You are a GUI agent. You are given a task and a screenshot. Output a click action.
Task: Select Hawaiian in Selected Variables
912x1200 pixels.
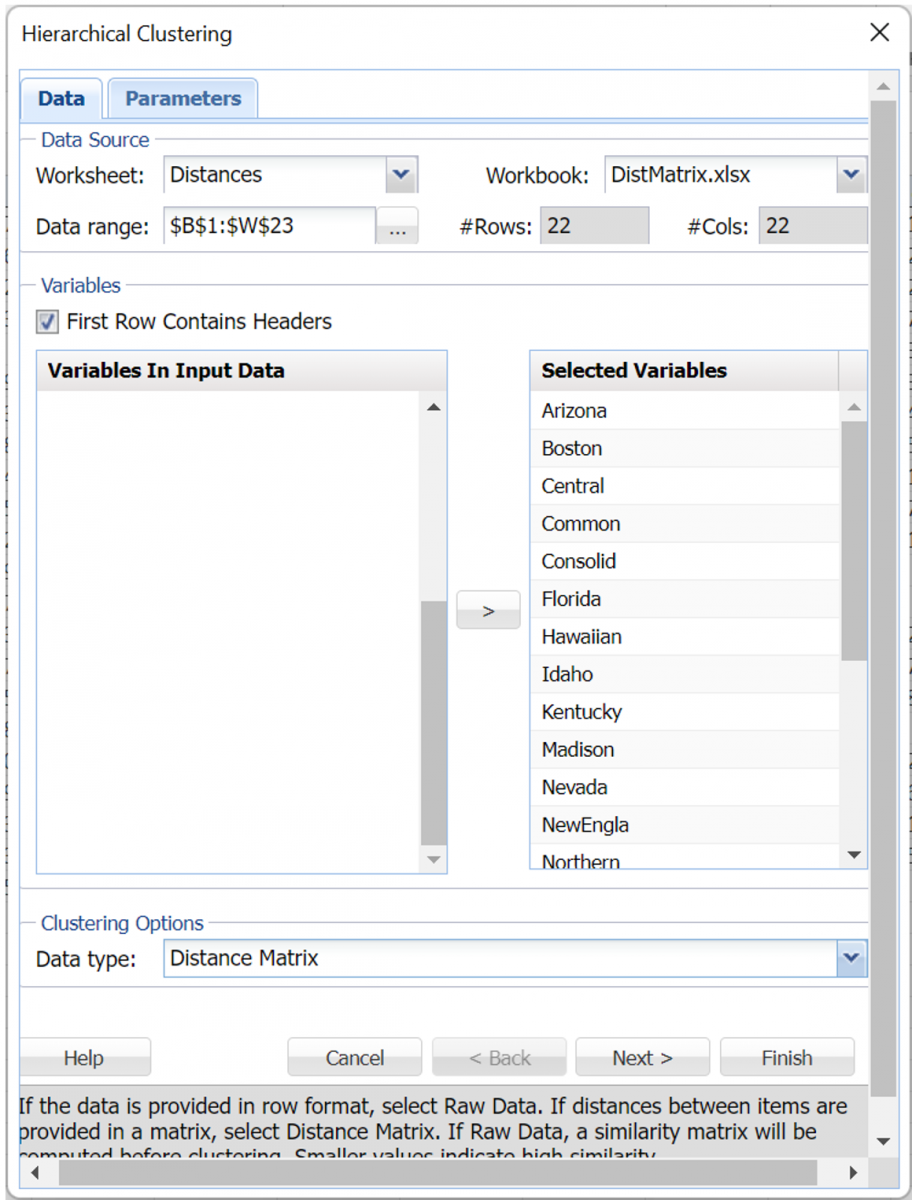coord(650,636)
